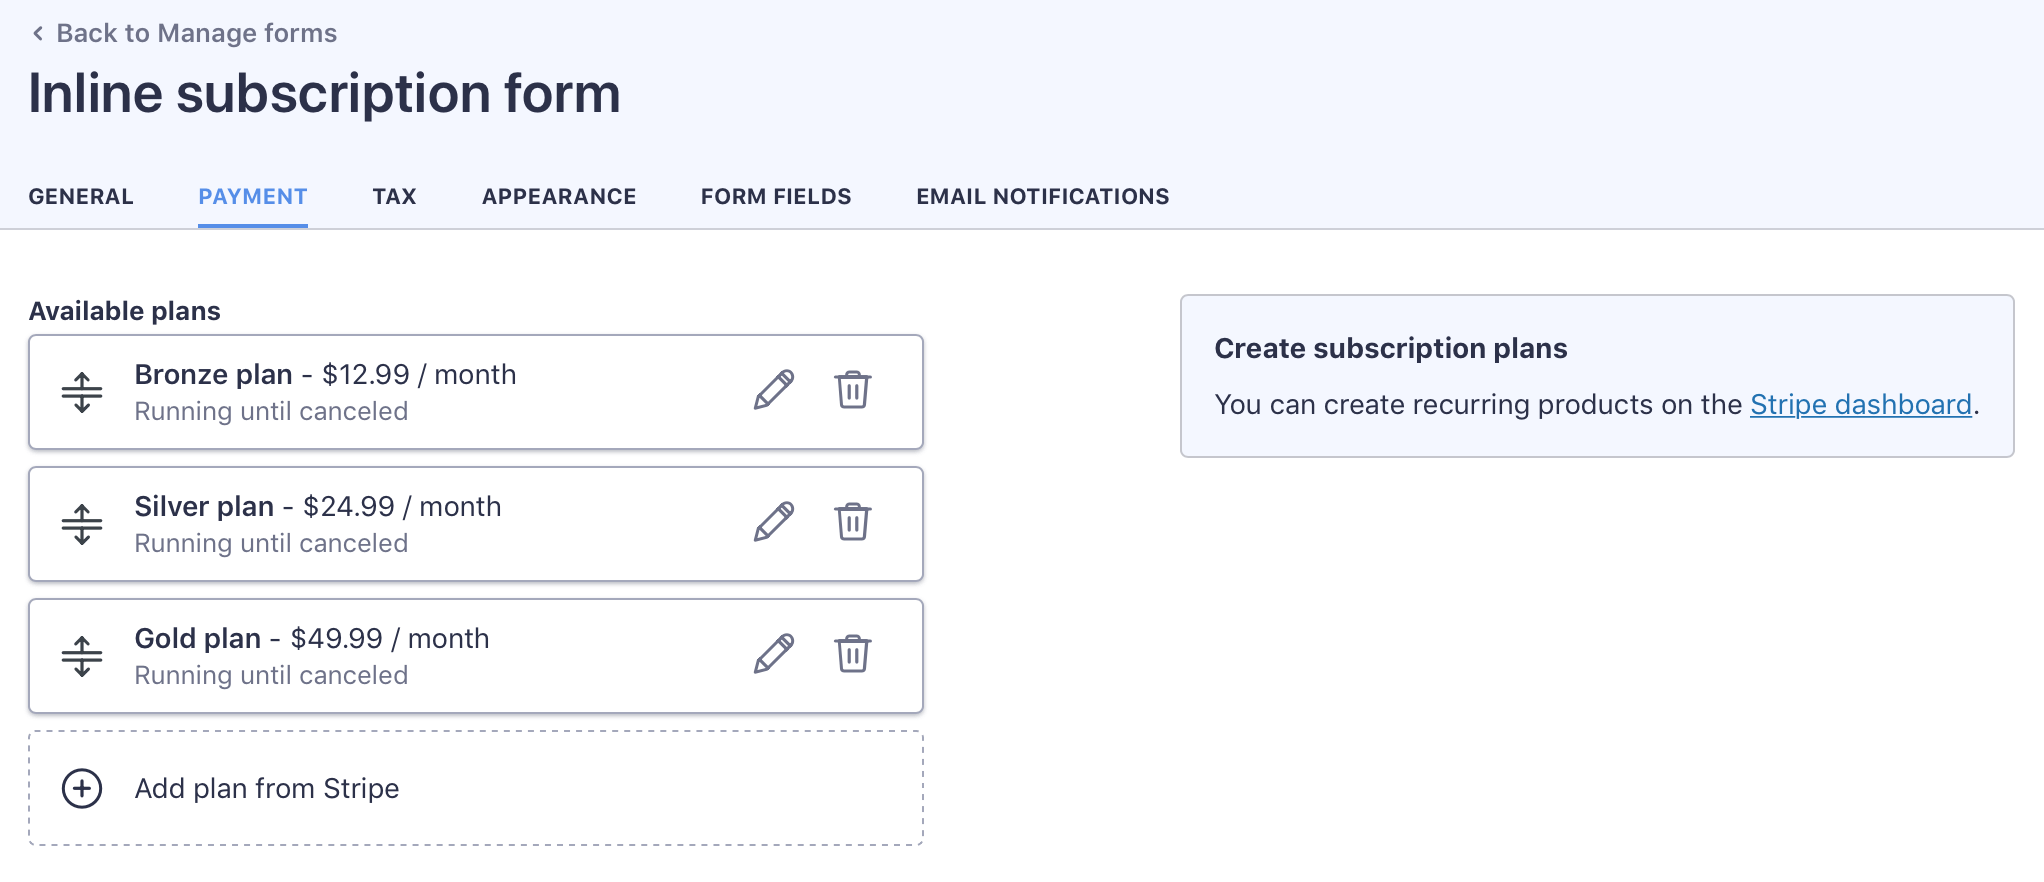Select the Payment tab
The image size is (2044, 882).
(x=253, y=197)
